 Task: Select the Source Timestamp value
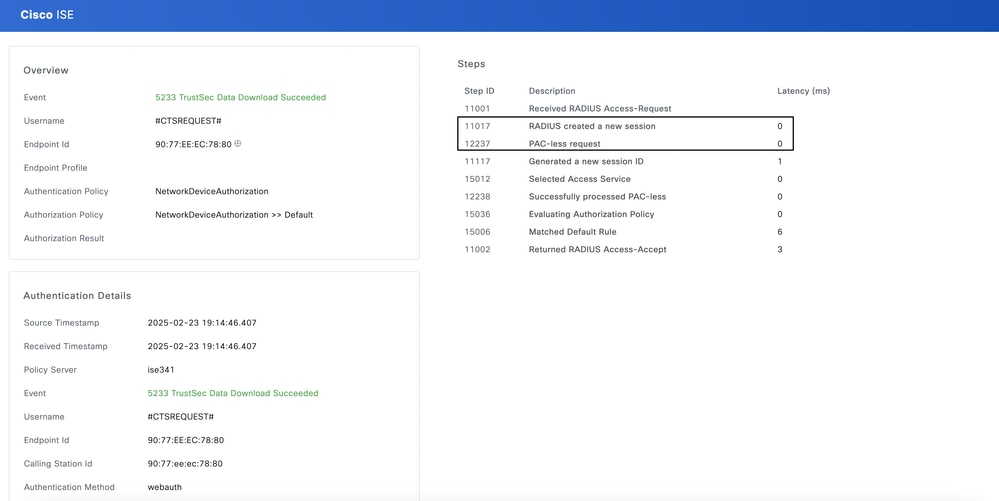coord(202,323)
